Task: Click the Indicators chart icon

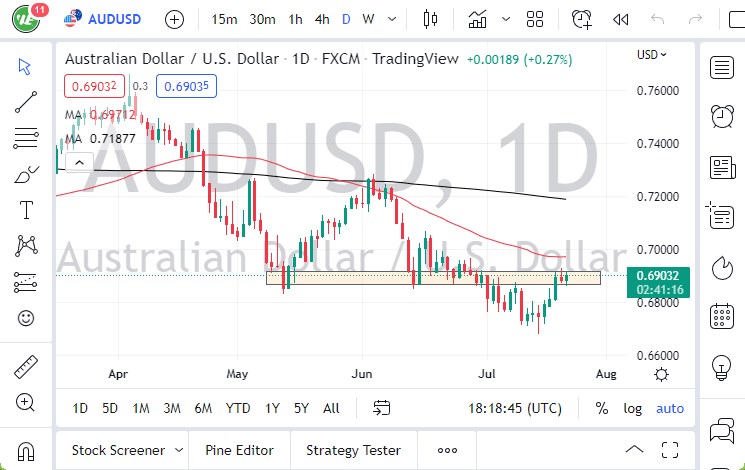Action: pos(478,19)
